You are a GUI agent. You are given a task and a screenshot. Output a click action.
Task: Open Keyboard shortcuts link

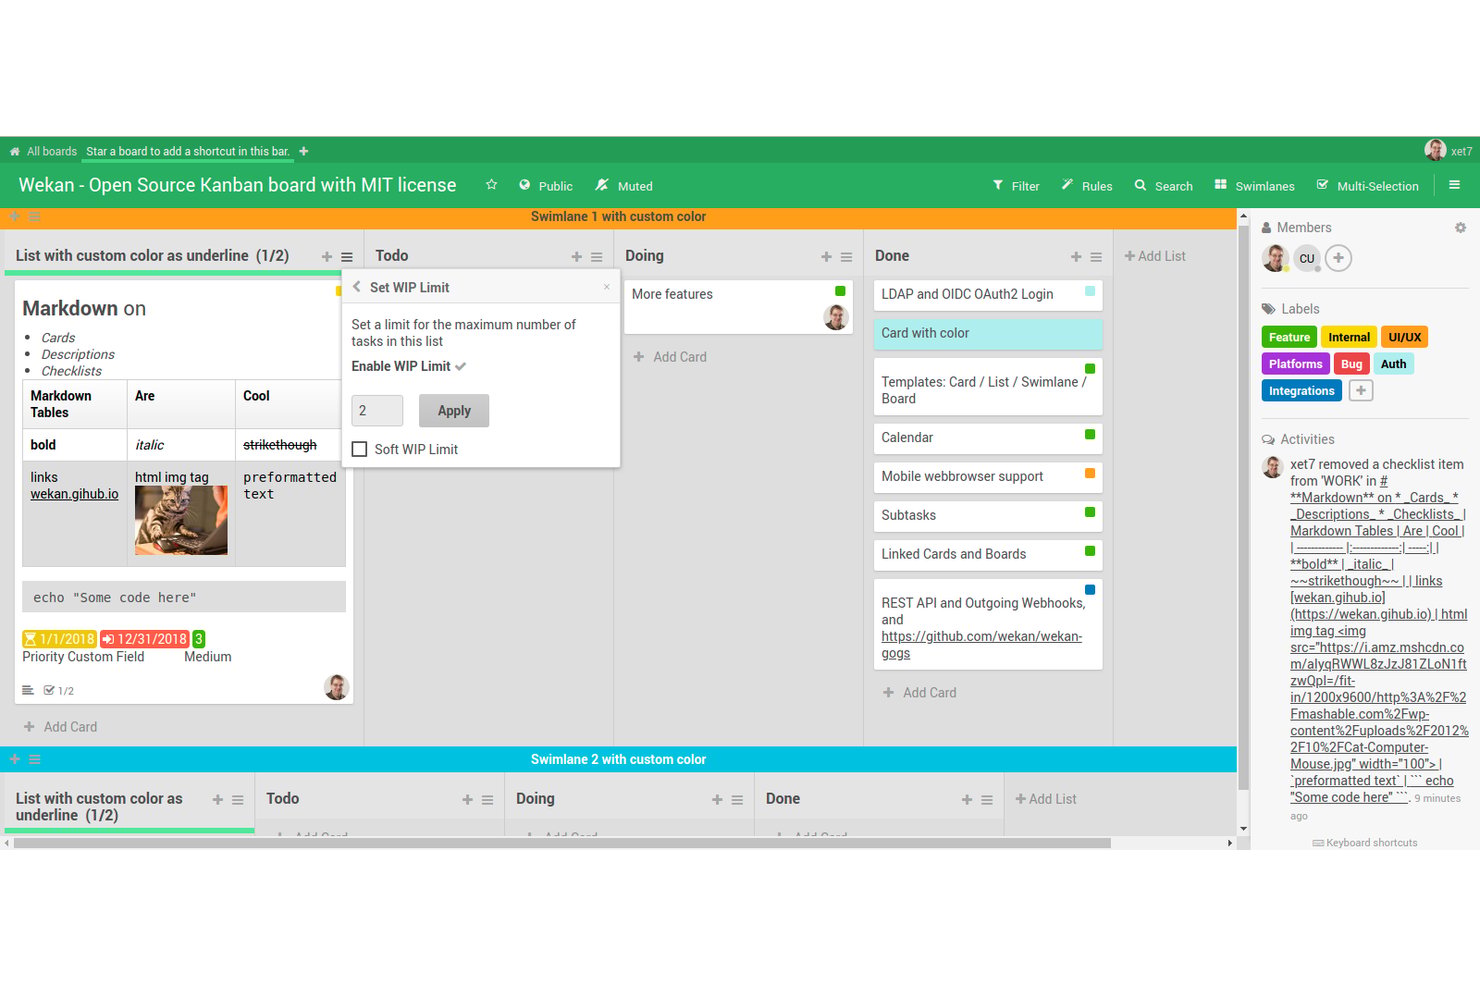coord(1364,843)
